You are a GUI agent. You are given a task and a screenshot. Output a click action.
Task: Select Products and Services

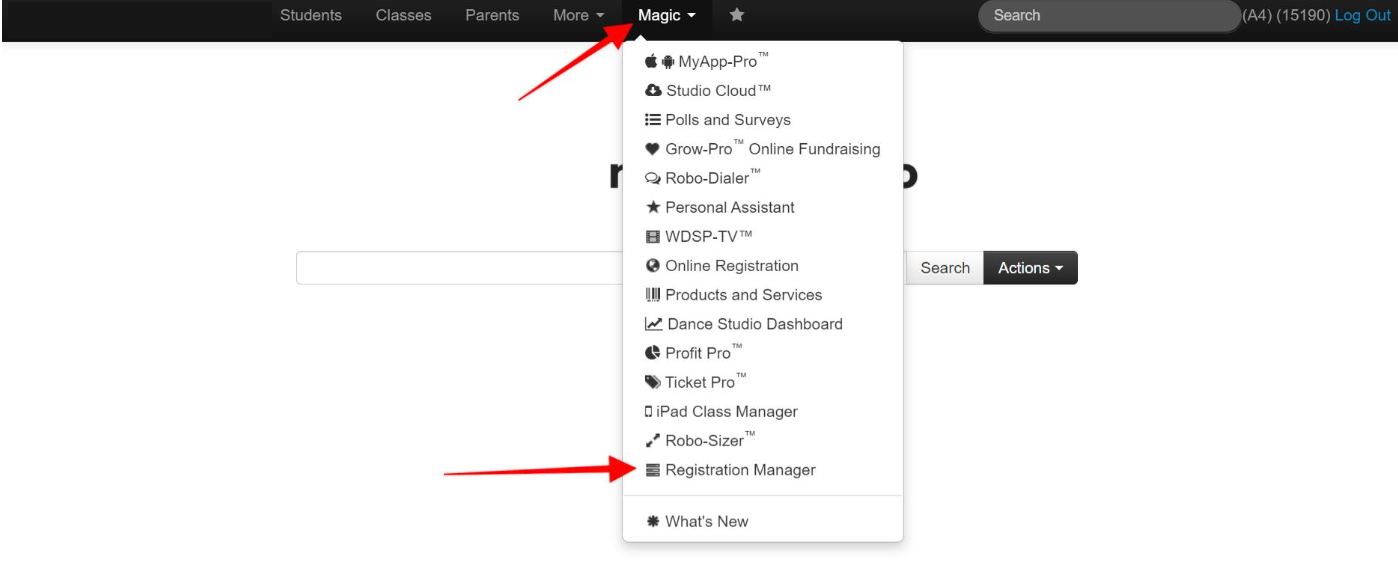pyautogui.click(x=763, y=295)
